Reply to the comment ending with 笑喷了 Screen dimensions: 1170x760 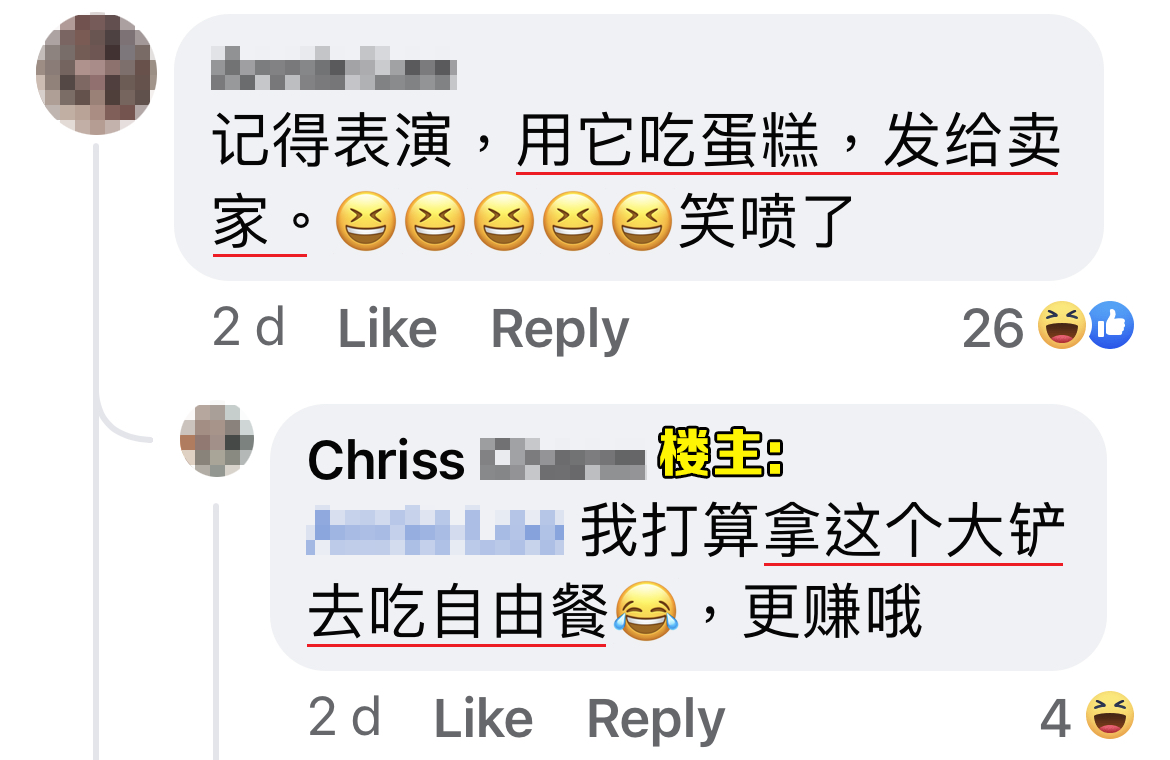tap(560, 329)
